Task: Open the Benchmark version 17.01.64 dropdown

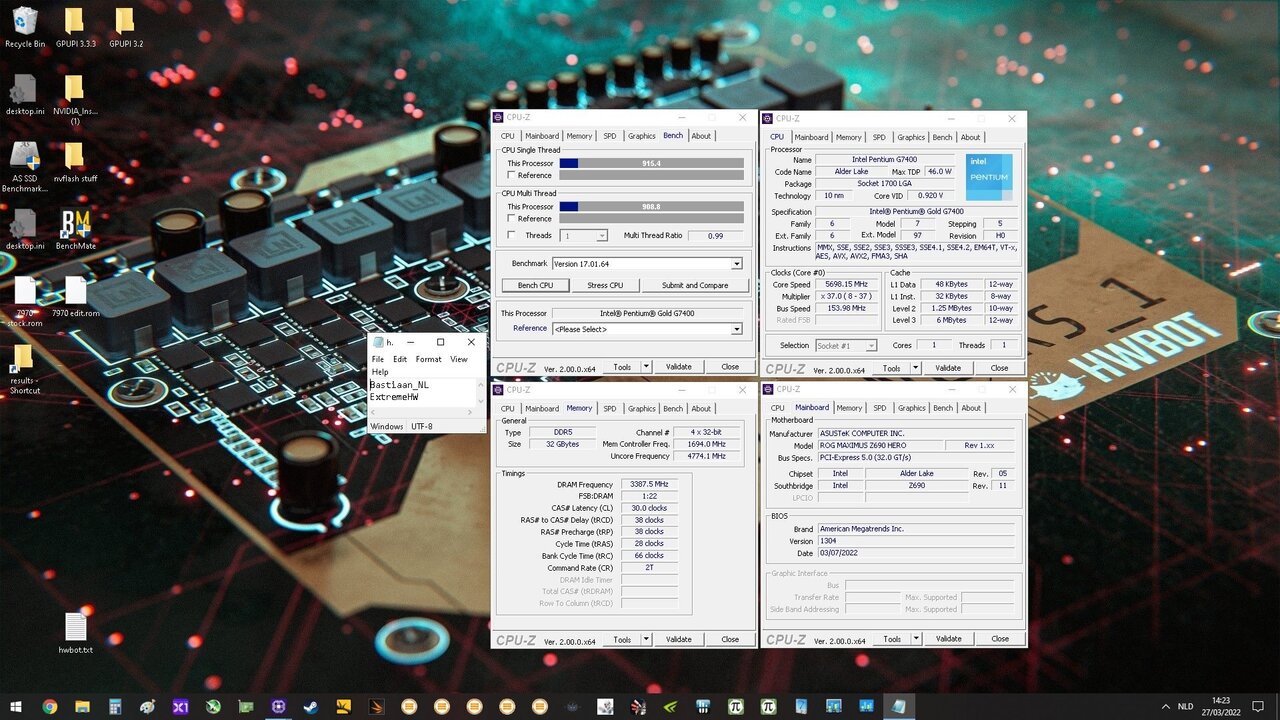Action: coord(736,263)
